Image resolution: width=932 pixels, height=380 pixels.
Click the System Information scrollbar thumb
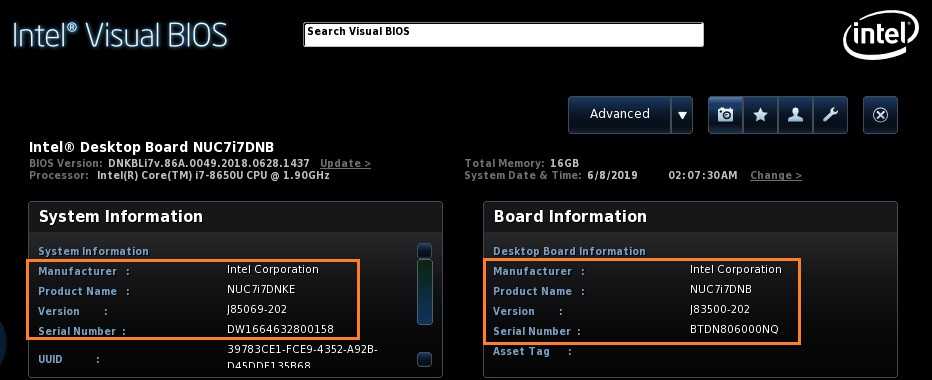coord(425,292)
